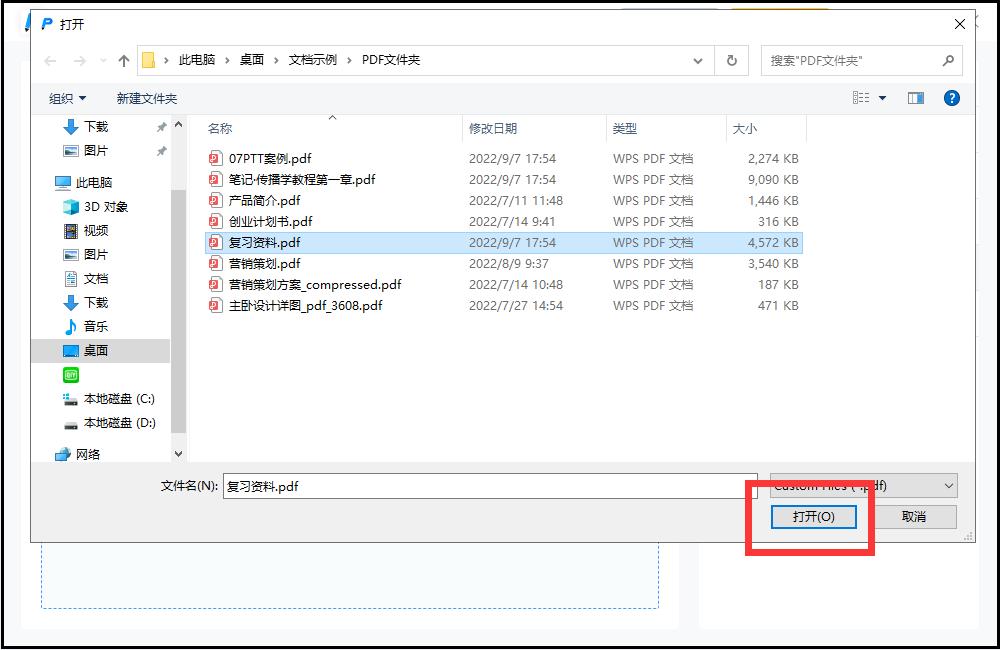Click the search magnifier icon
1000x650 pixels.
946,60
